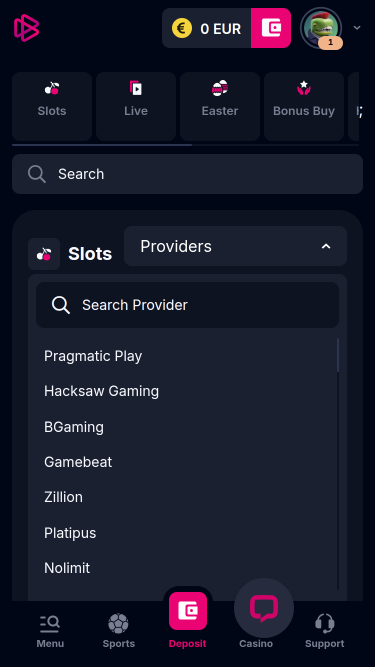
Task: Click the dinosaur profile avatar
Action: click(321, 28)
